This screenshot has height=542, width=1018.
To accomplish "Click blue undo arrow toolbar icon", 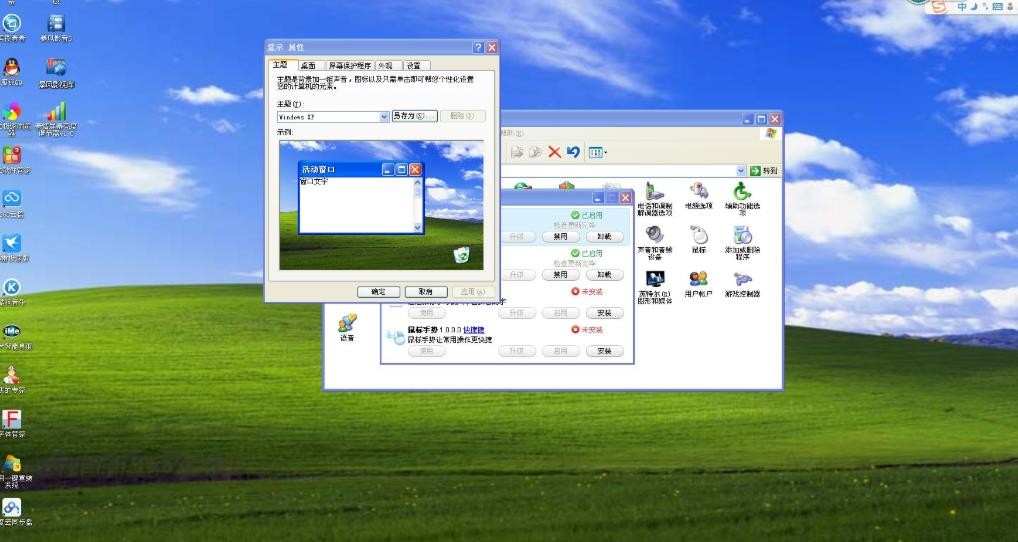I will tap(573, 152).
